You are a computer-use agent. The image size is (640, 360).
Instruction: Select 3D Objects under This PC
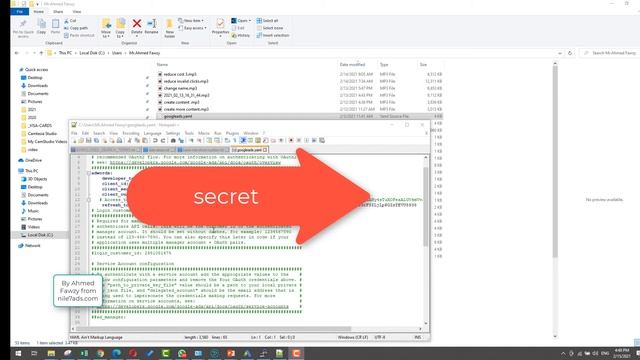click(x=37, y=179)
